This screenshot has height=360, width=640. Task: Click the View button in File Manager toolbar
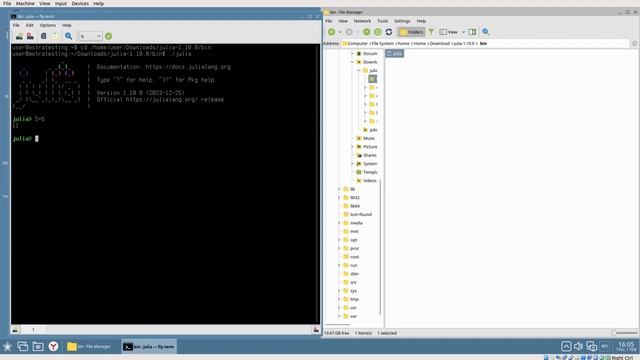coord(448,32)
